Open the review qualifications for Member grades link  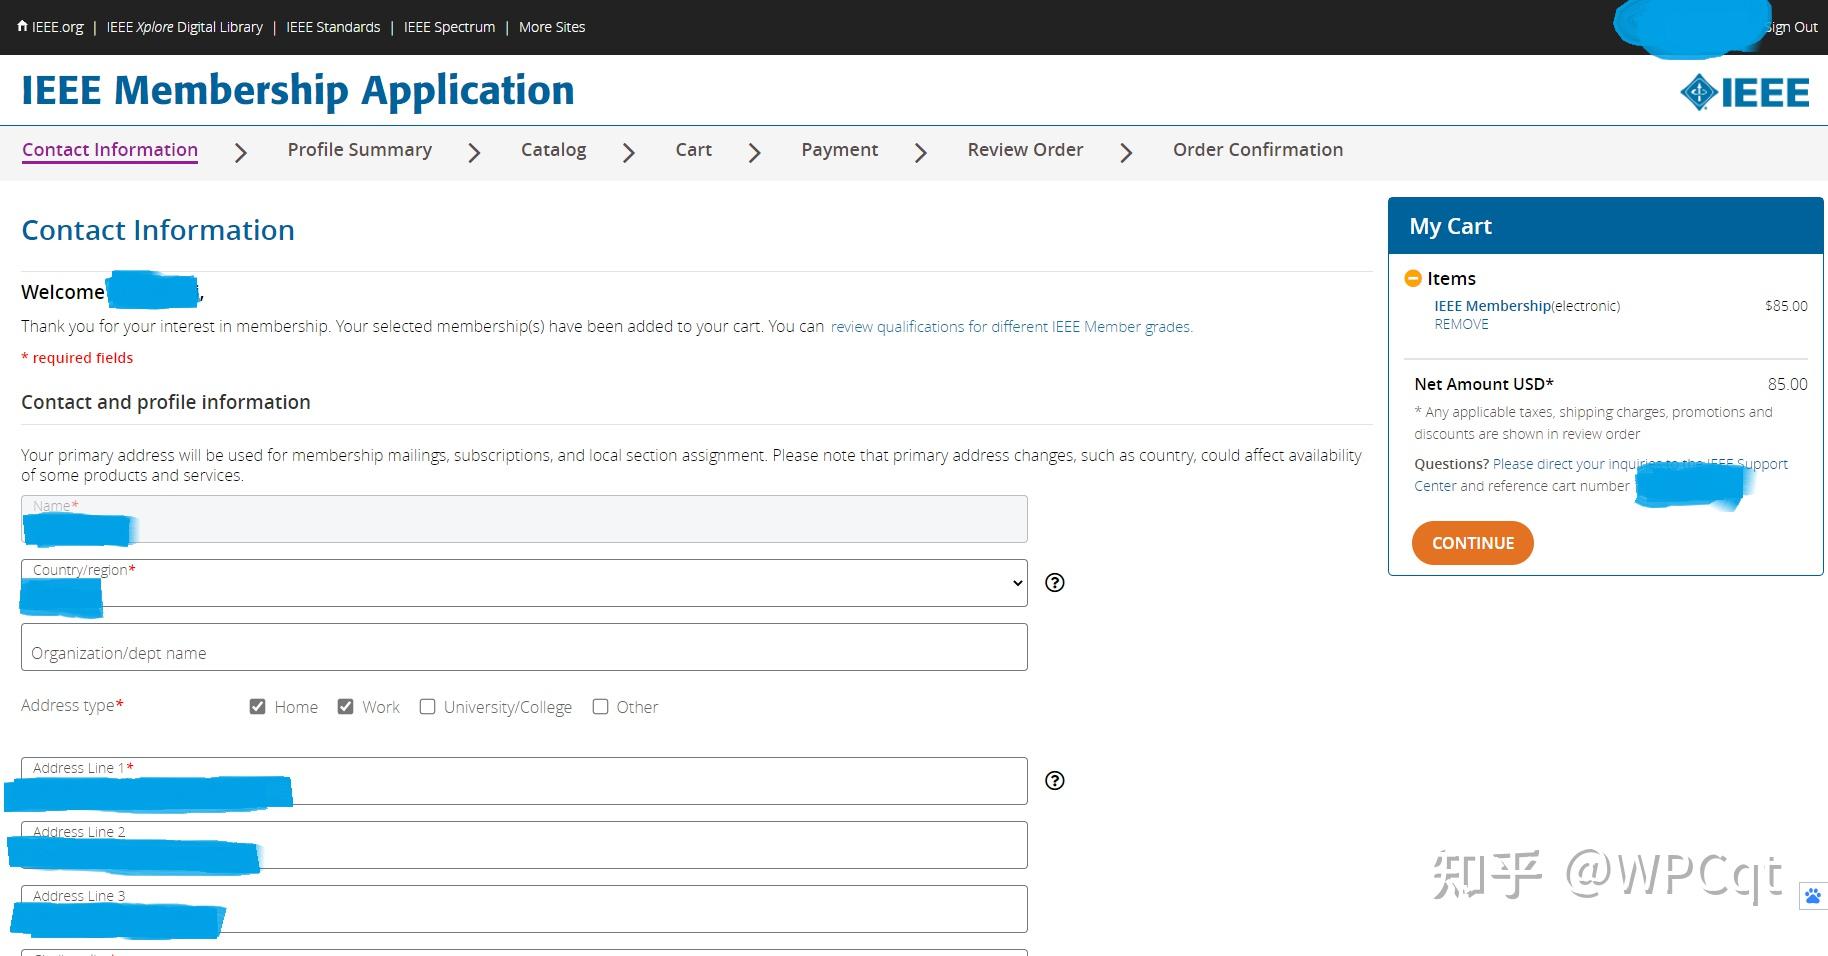(1011, 327)
